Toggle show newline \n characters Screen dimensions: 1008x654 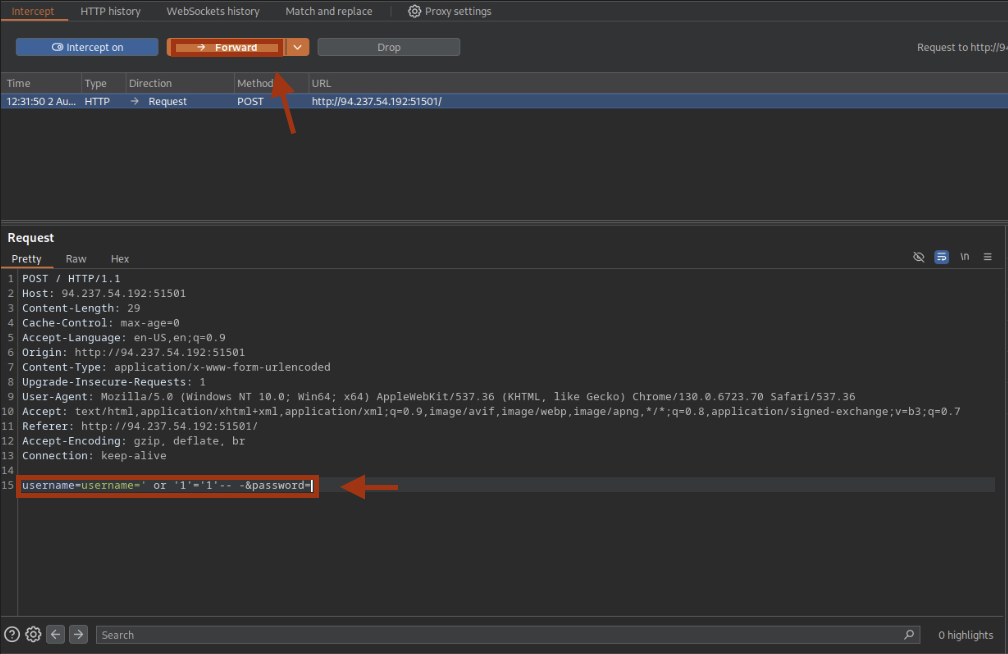964,257
